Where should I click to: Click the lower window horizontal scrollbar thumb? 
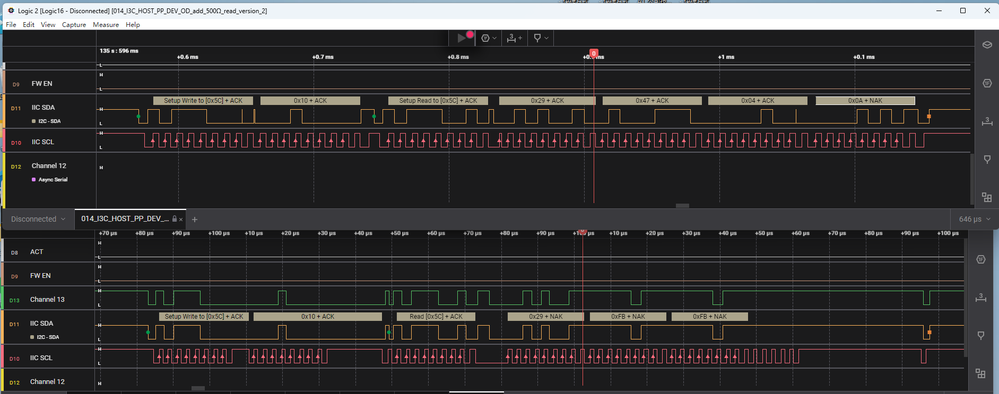(198, 388)
